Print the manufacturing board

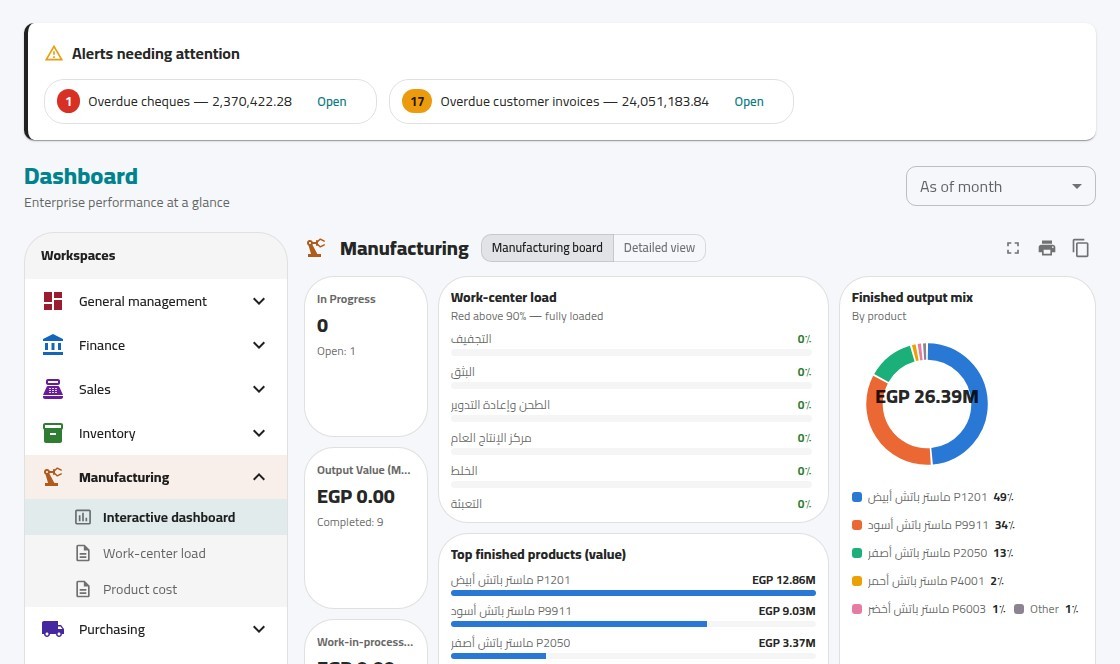tap(1047, 248)
